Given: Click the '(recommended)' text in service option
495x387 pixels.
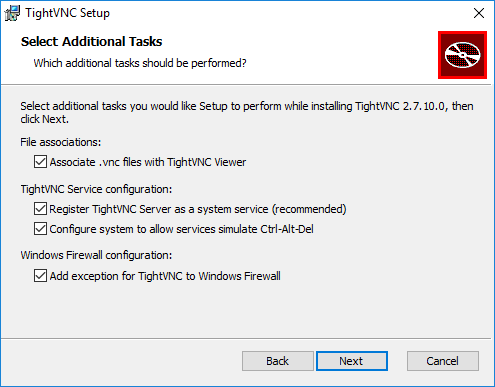Looking at the screenshot, I should (309, 209).
